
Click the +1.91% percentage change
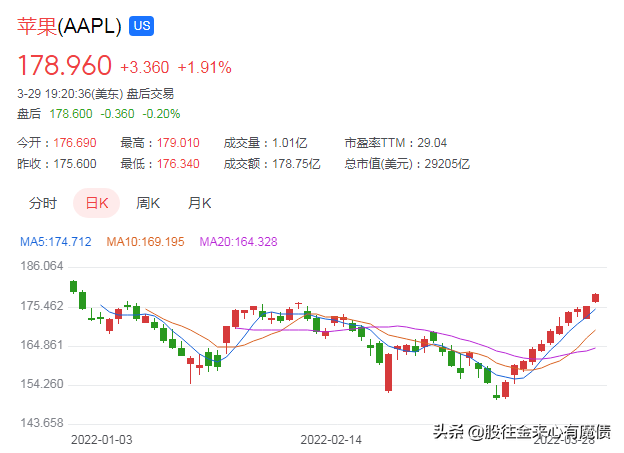point(205,67)
